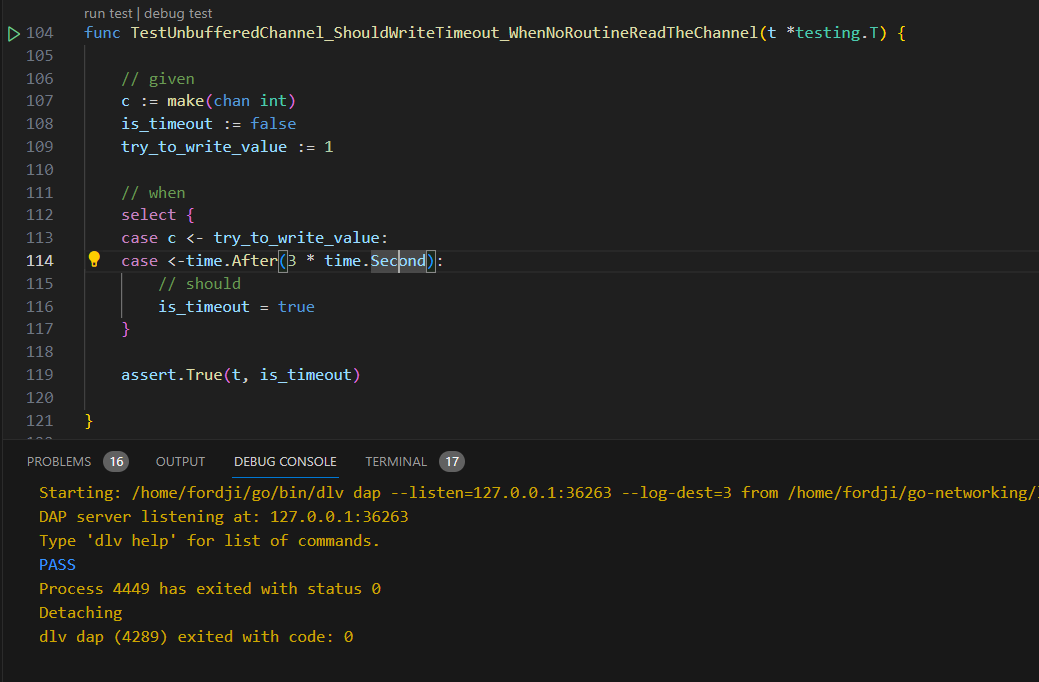Click the "DAP server listening at" console line
The width and height of the screenshot is (1039, 682).
point(223,517)
